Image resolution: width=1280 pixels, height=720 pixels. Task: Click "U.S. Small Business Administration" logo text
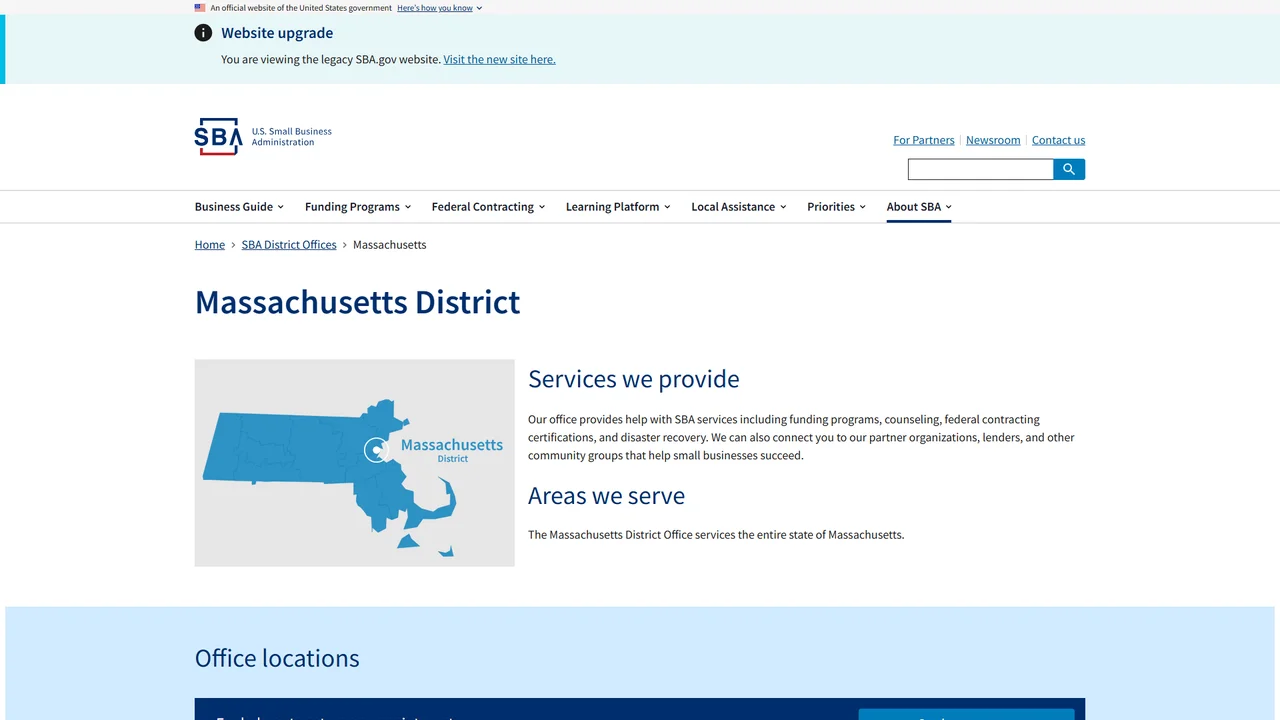(x=292, y=137)
